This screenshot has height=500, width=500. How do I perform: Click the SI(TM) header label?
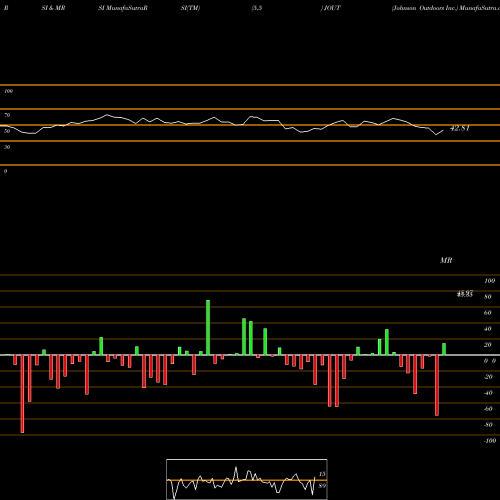click(x=190, y=8)
